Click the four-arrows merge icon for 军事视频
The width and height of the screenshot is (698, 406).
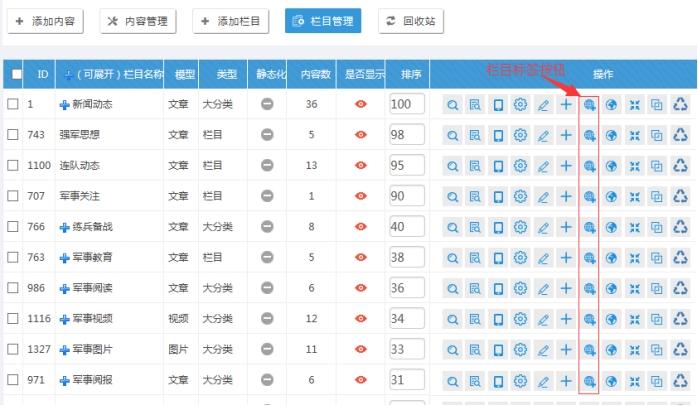click(634, 320)
